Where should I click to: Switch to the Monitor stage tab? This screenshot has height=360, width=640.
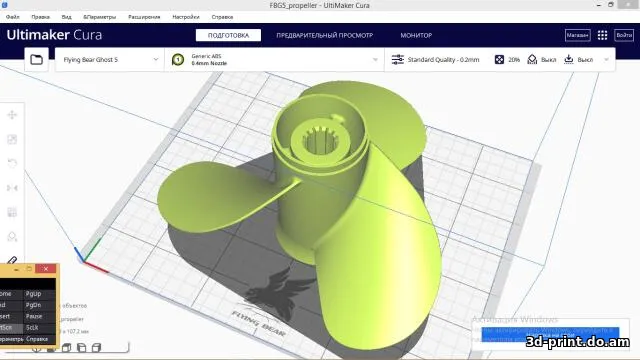(416, 35)
